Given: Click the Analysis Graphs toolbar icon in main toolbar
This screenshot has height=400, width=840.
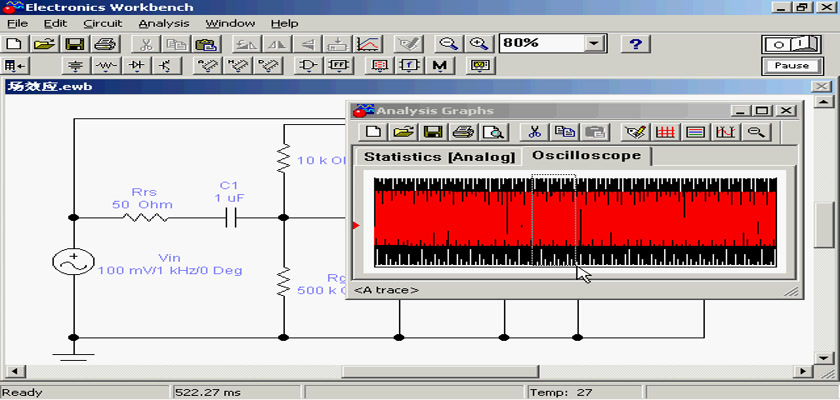Looking at the screenshot, I should pyautogui.click(x=369, y=44).
